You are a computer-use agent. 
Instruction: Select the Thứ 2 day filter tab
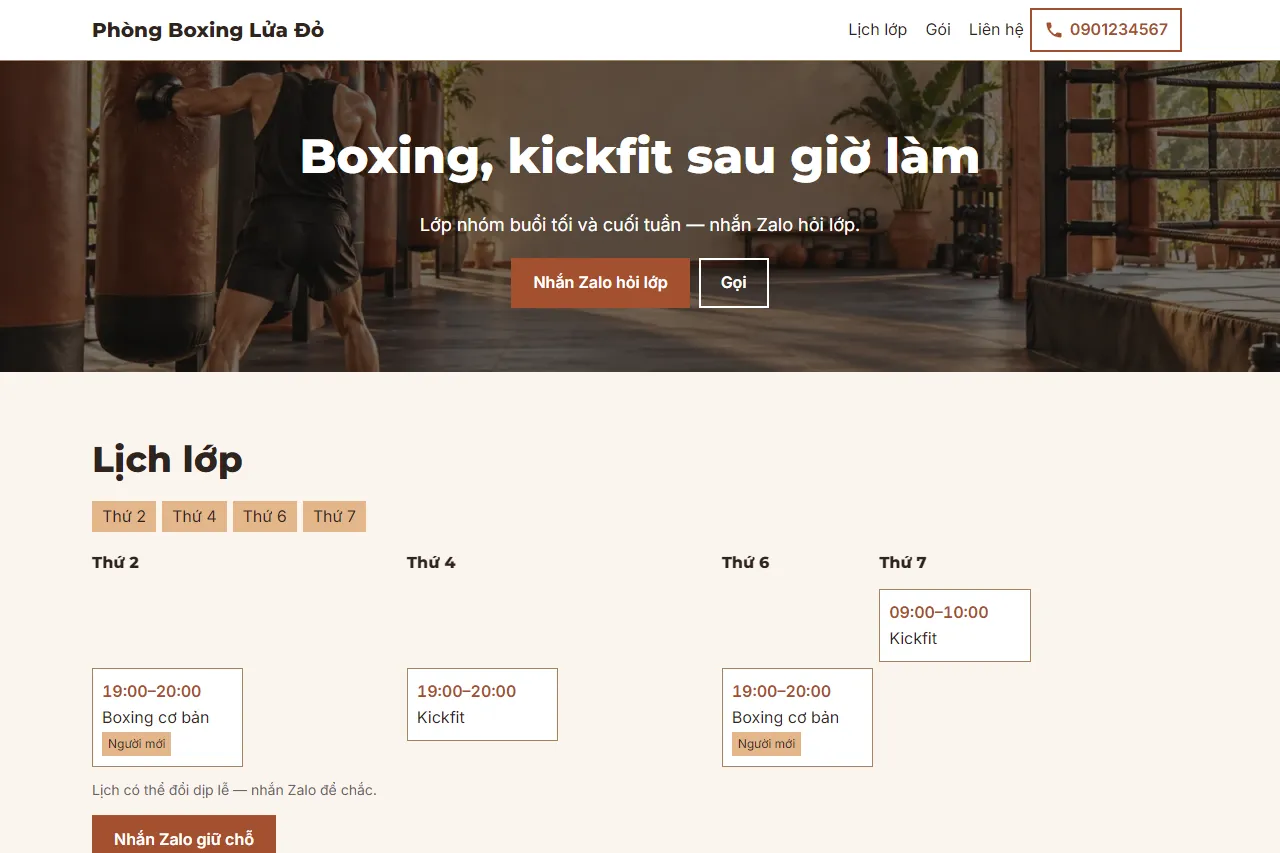124,516
